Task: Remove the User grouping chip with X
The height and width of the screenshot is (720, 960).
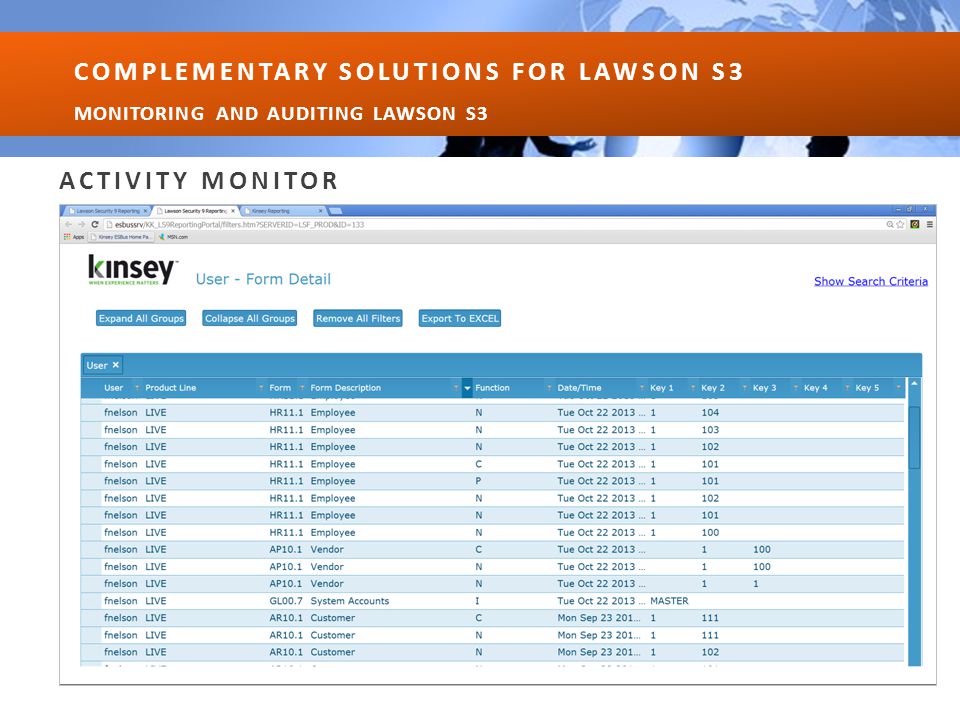Action: pos(115,365)
